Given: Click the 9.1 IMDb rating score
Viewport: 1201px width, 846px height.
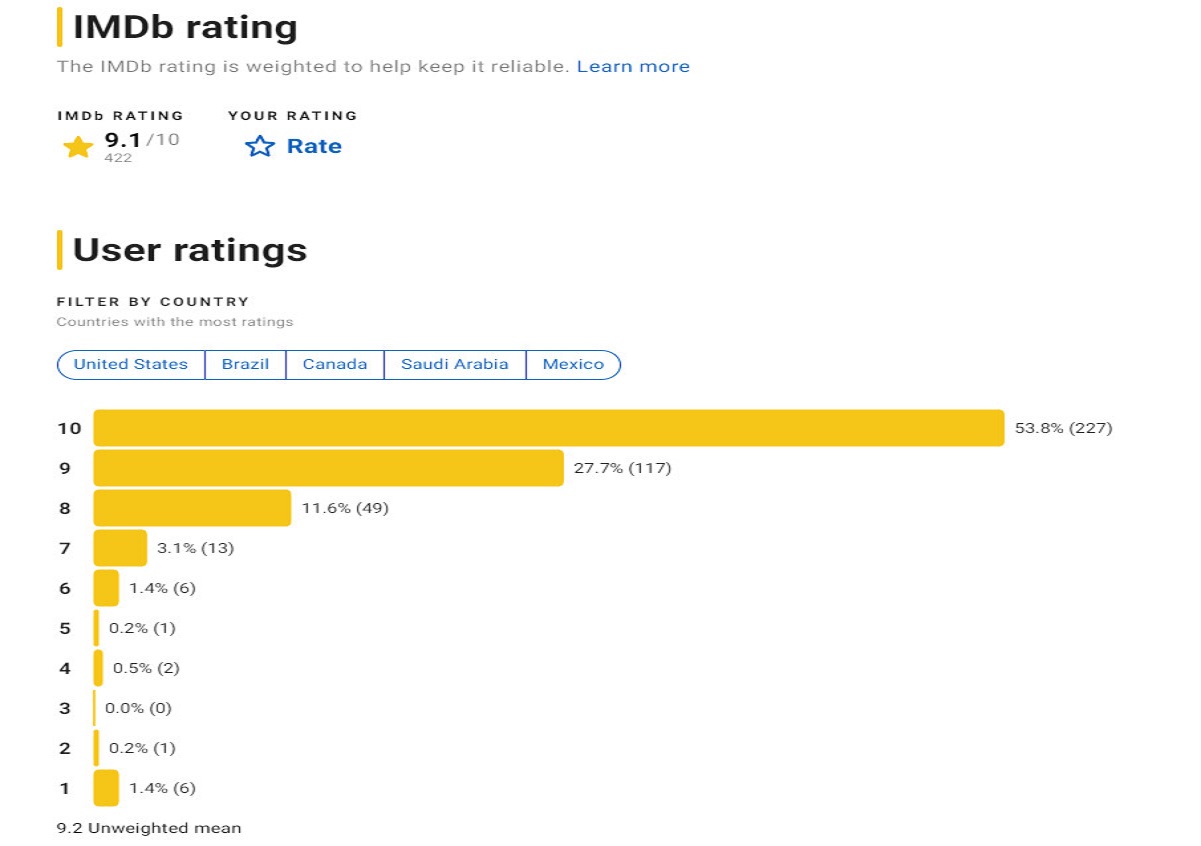Looking at the screenshot, I should tap(123, 140).
